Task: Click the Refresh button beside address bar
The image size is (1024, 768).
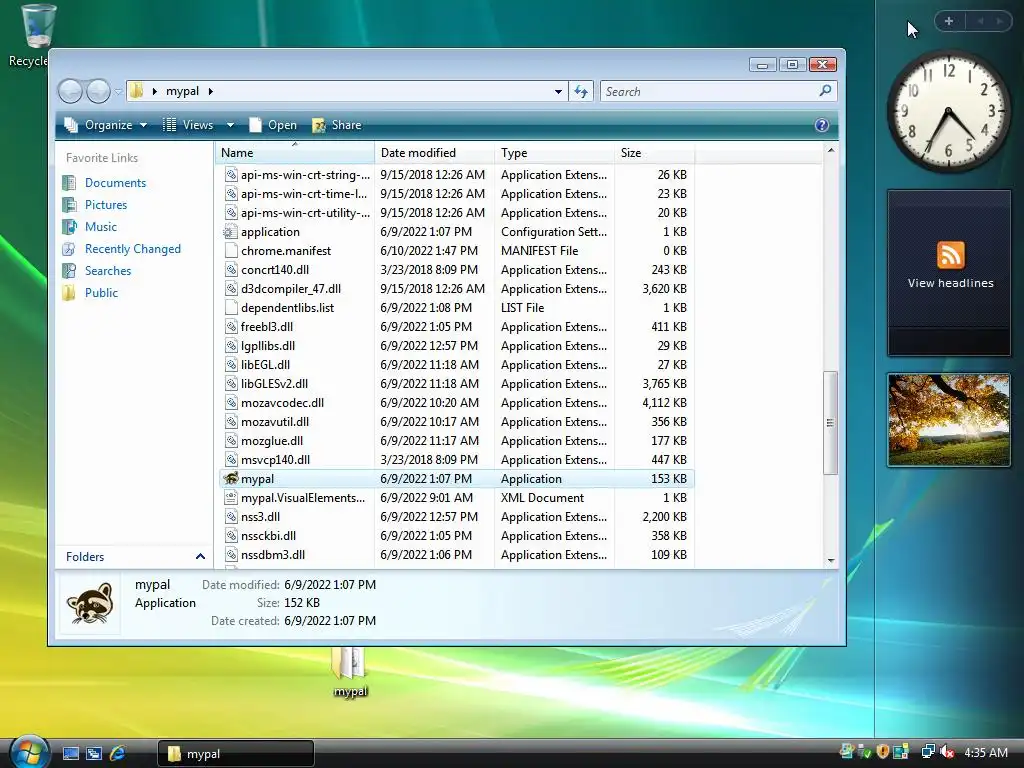Action: point(581,92)
